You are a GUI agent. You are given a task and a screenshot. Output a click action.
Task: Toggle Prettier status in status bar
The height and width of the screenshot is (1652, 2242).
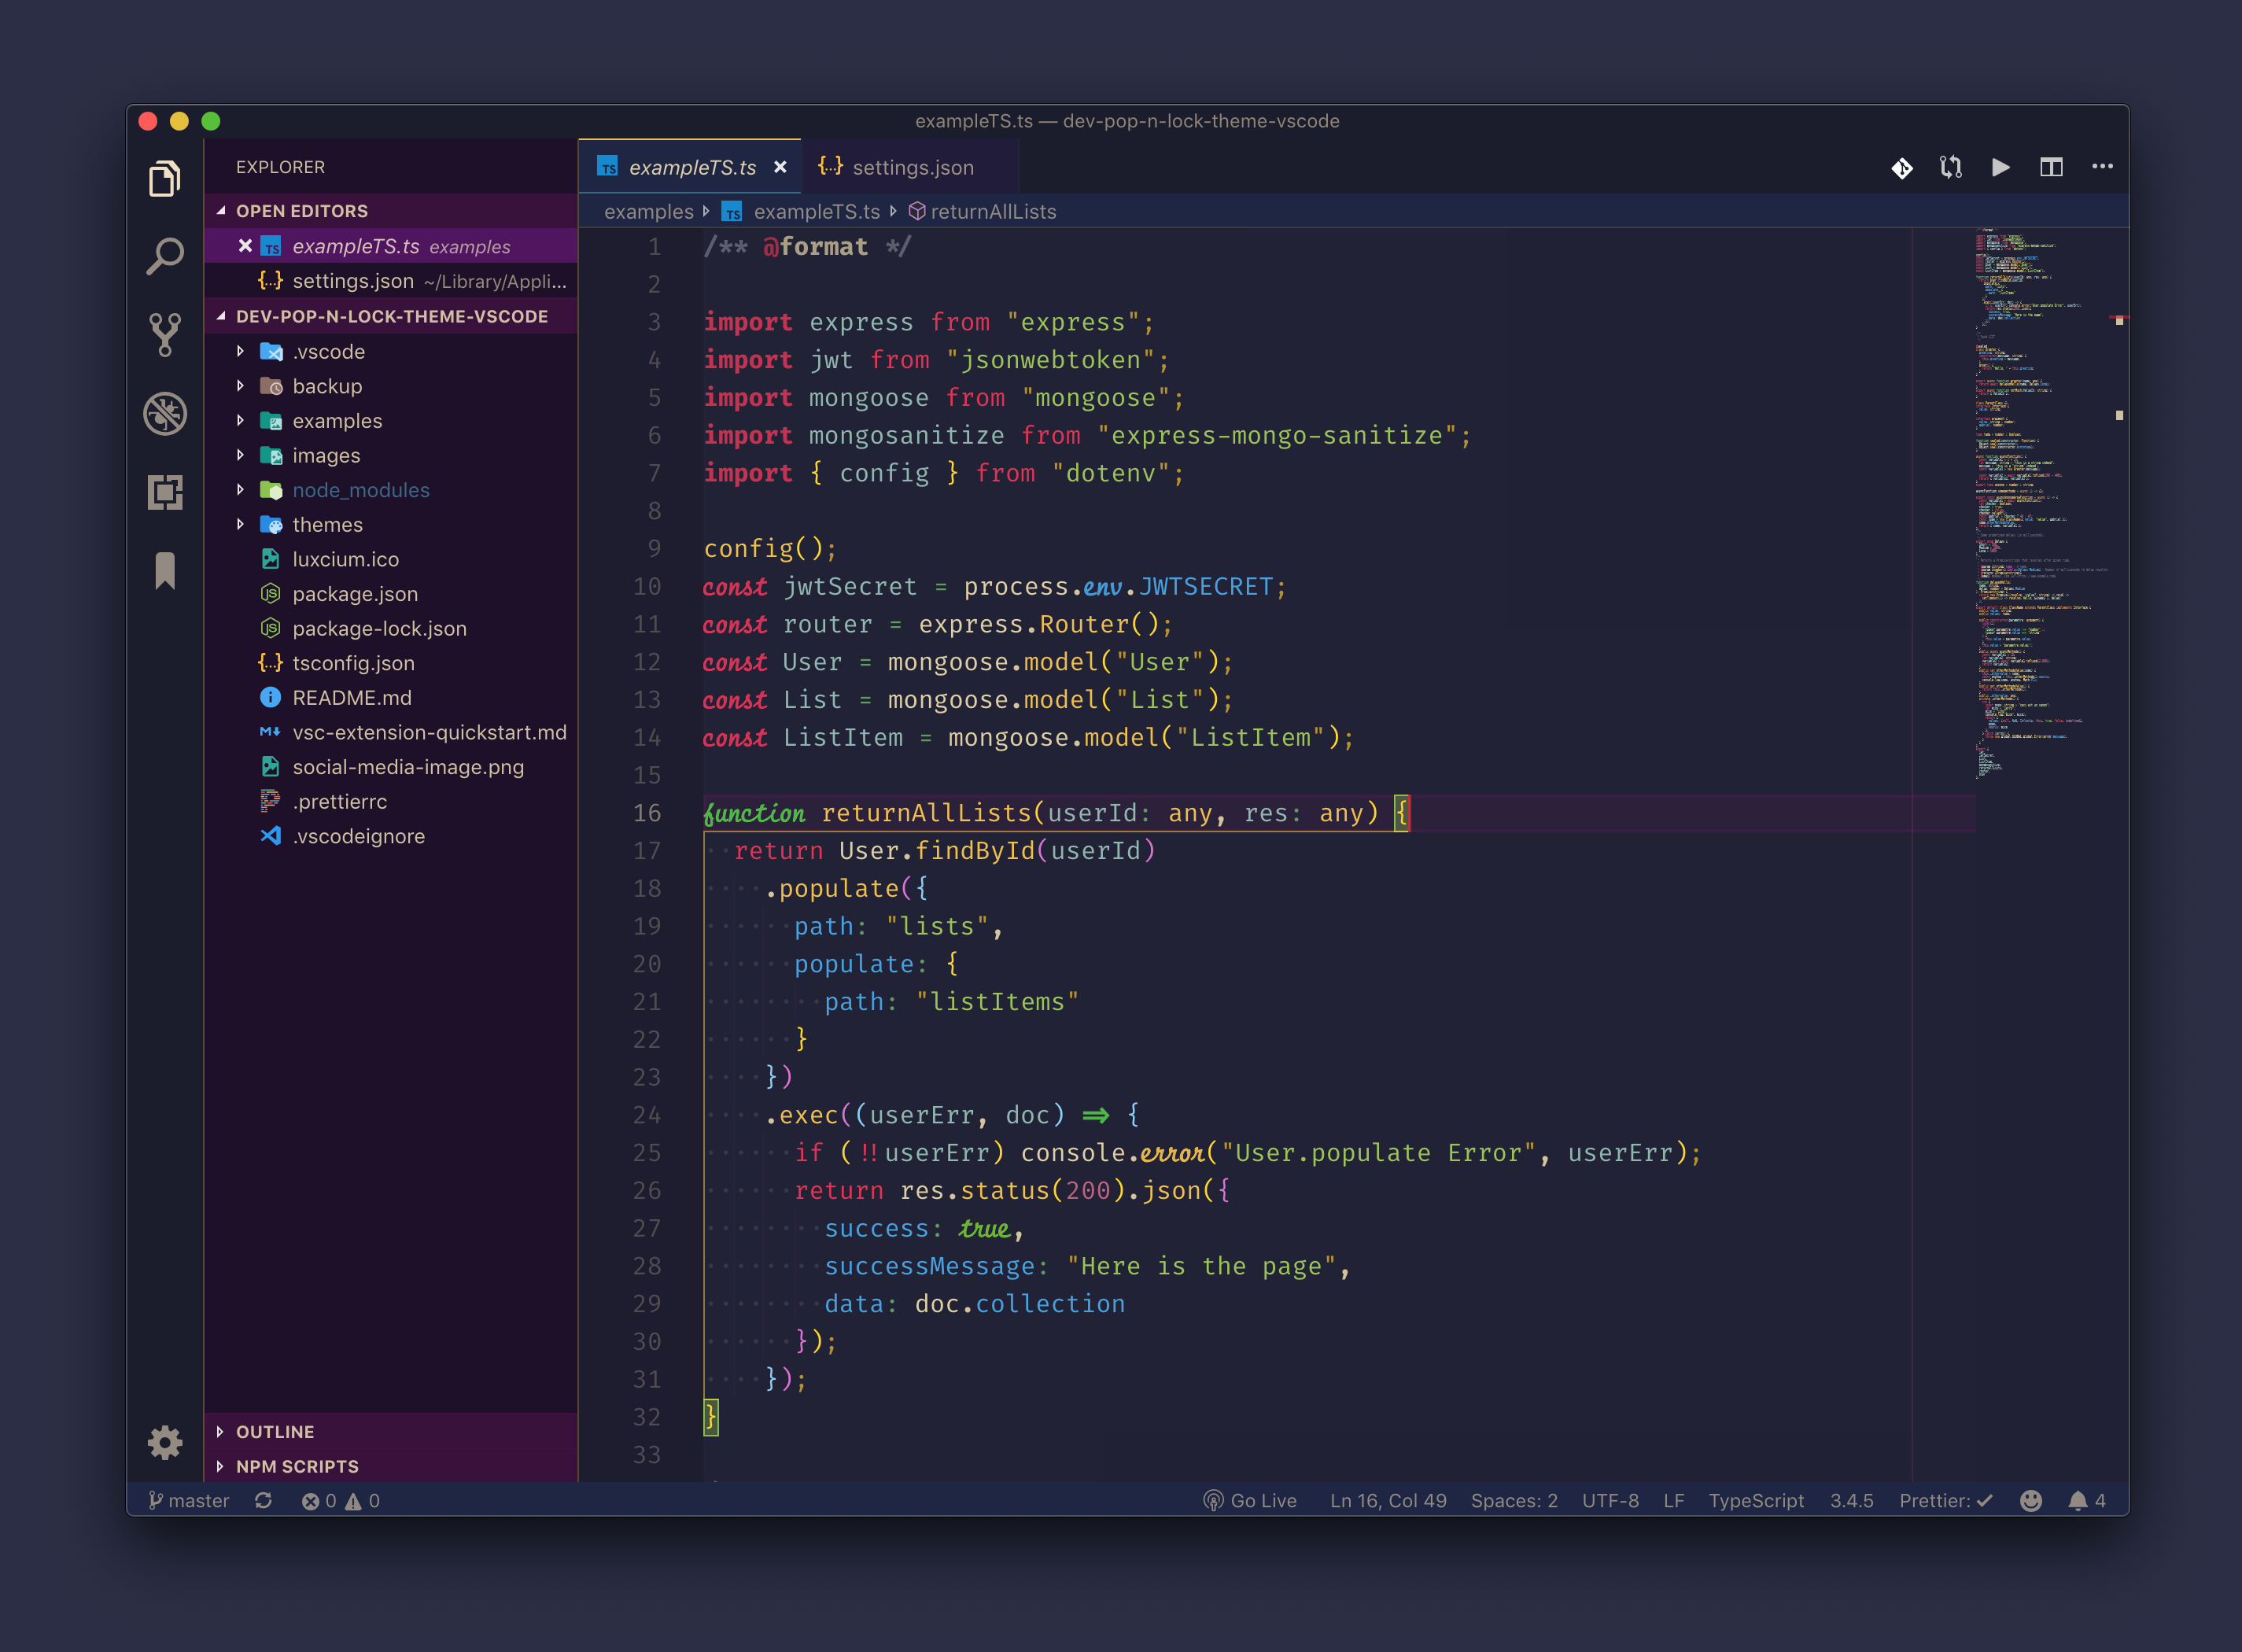(1945, 1500)
